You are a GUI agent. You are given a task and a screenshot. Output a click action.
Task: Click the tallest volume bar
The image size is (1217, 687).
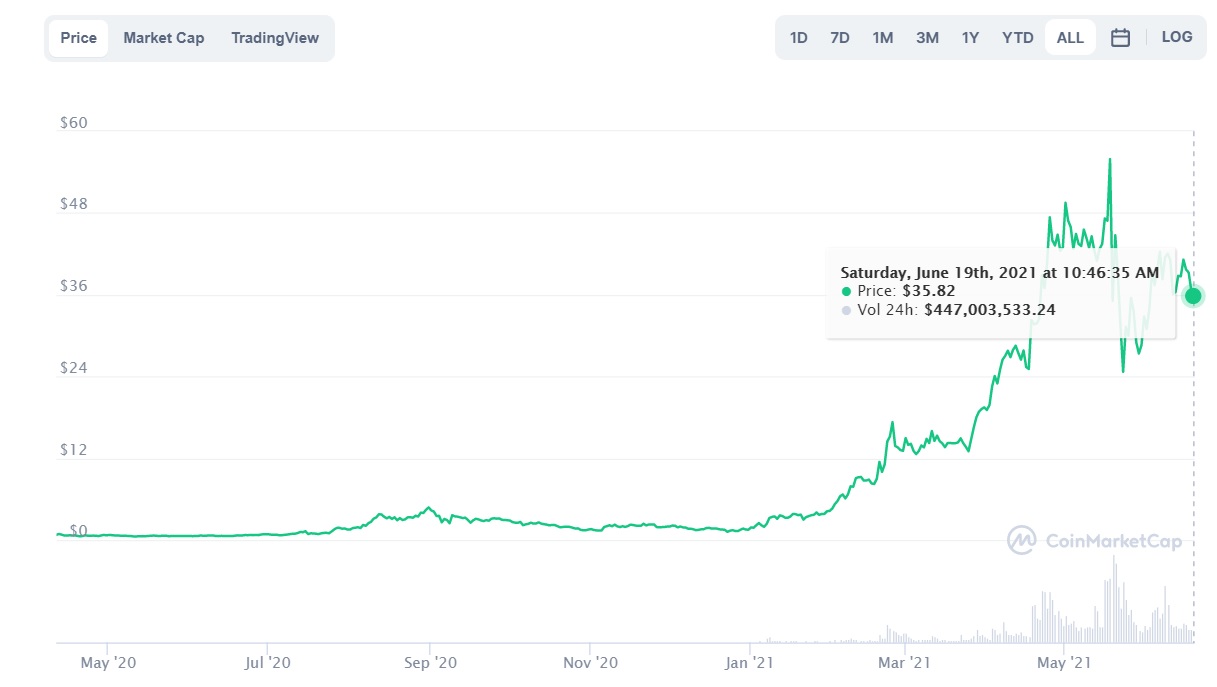click(x=1113, y=599)
